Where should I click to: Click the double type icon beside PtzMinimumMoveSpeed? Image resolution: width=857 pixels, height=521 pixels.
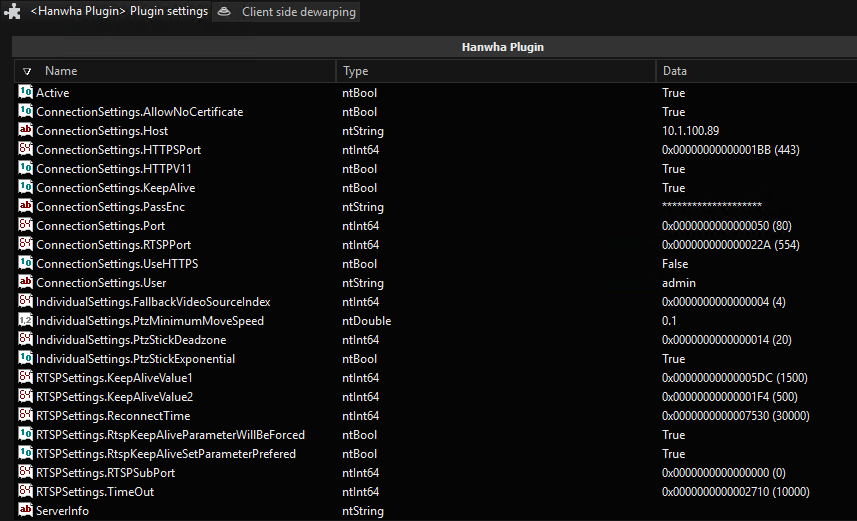tap(26, 320)
